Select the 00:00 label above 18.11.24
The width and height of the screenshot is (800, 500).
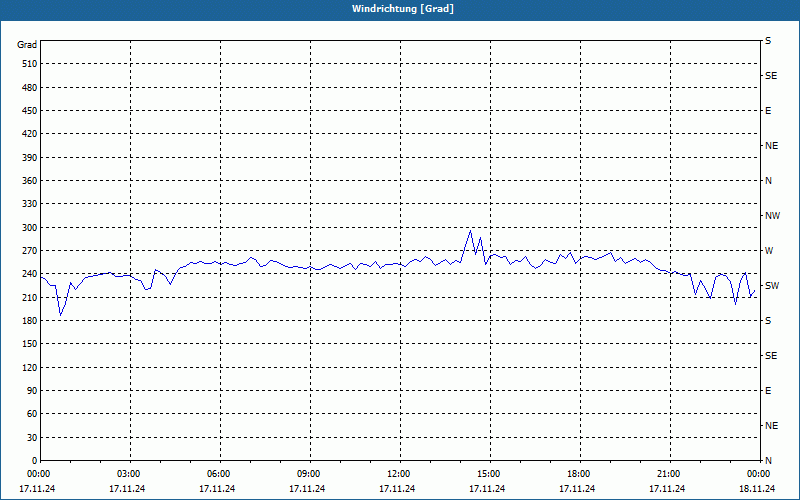[x=760, y=474]
